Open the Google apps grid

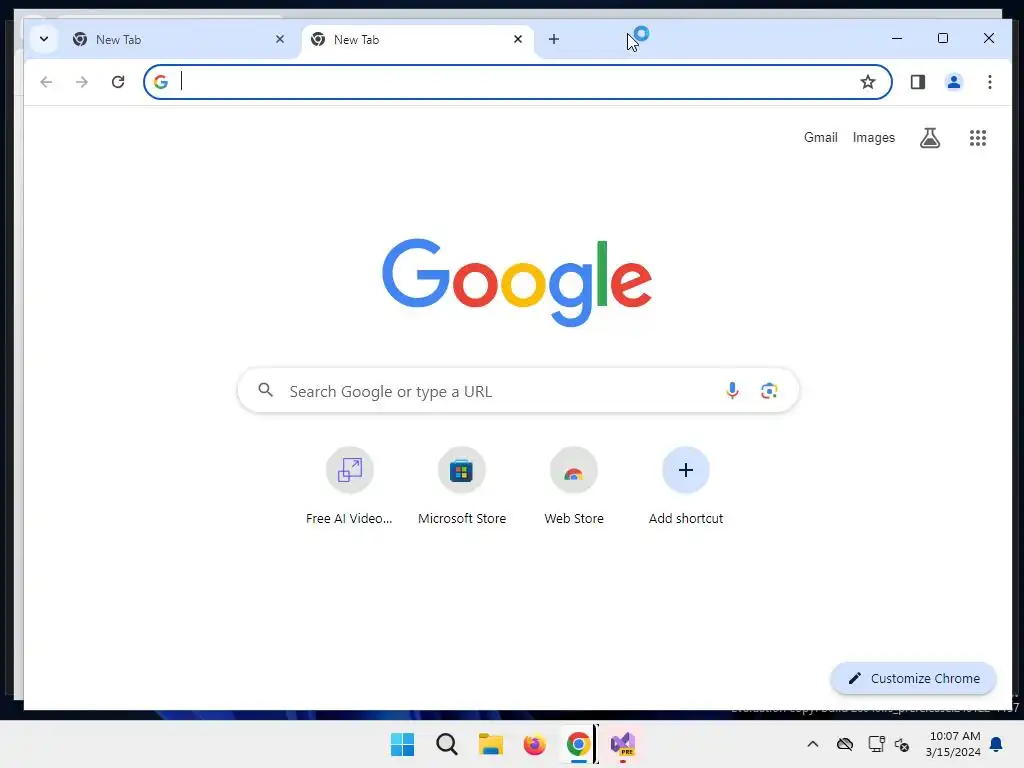(x=978, y=138)
